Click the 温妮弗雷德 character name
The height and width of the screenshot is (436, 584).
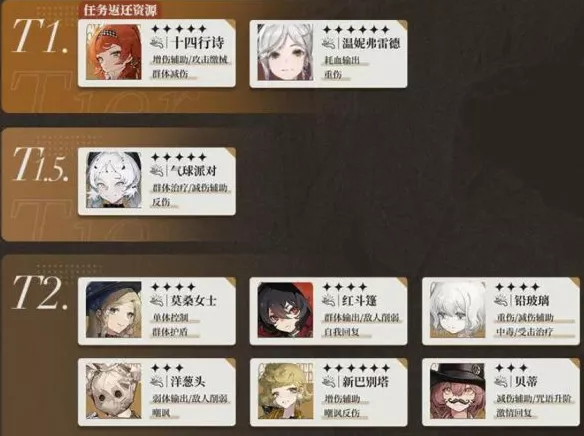coord(371,43)
